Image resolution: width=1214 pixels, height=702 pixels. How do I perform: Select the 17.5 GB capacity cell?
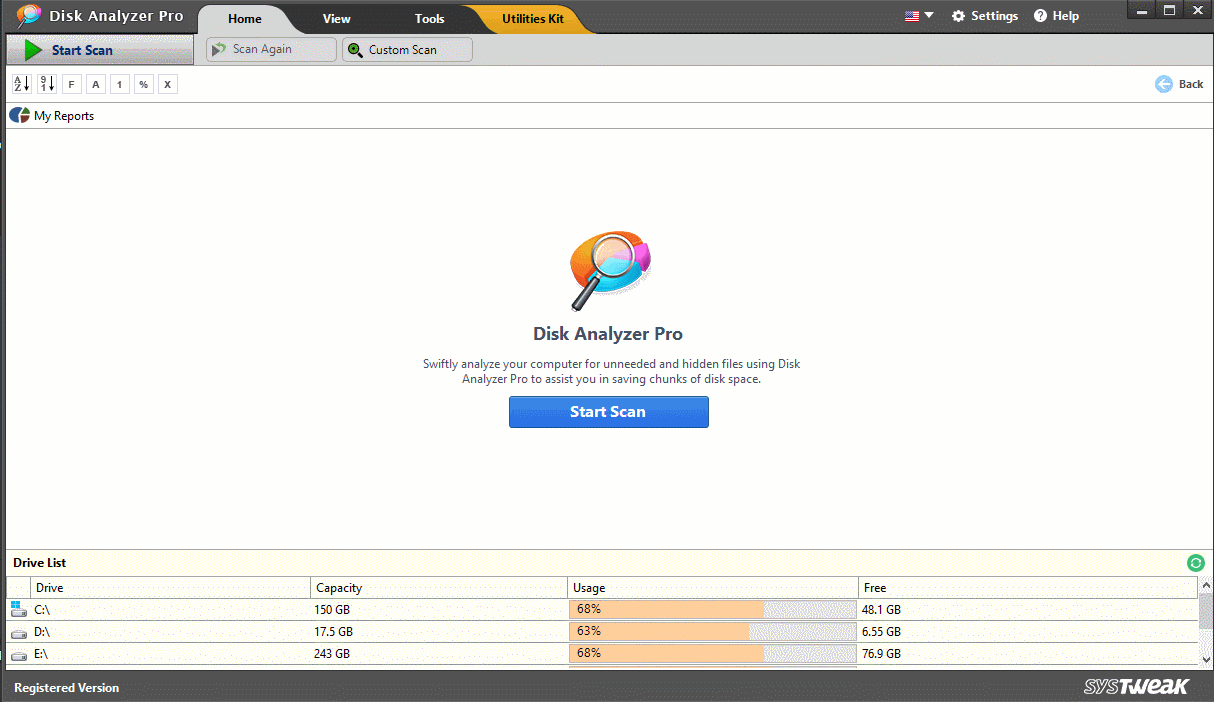click(439, 632)
